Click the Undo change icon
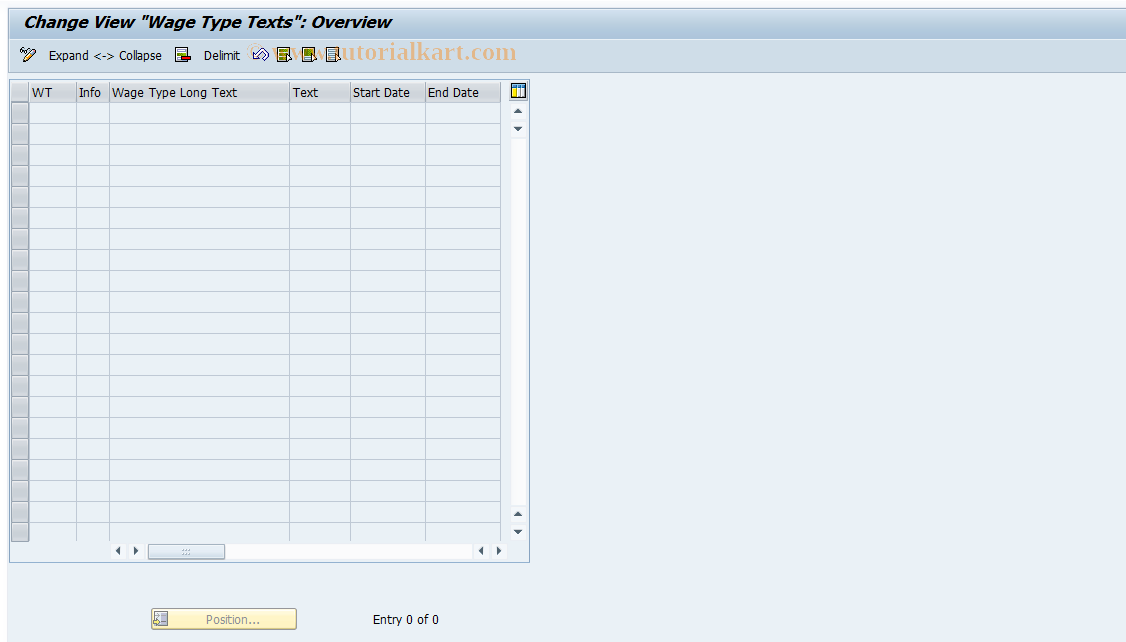This screenshot has height=642, width=1126. [261, 55]
